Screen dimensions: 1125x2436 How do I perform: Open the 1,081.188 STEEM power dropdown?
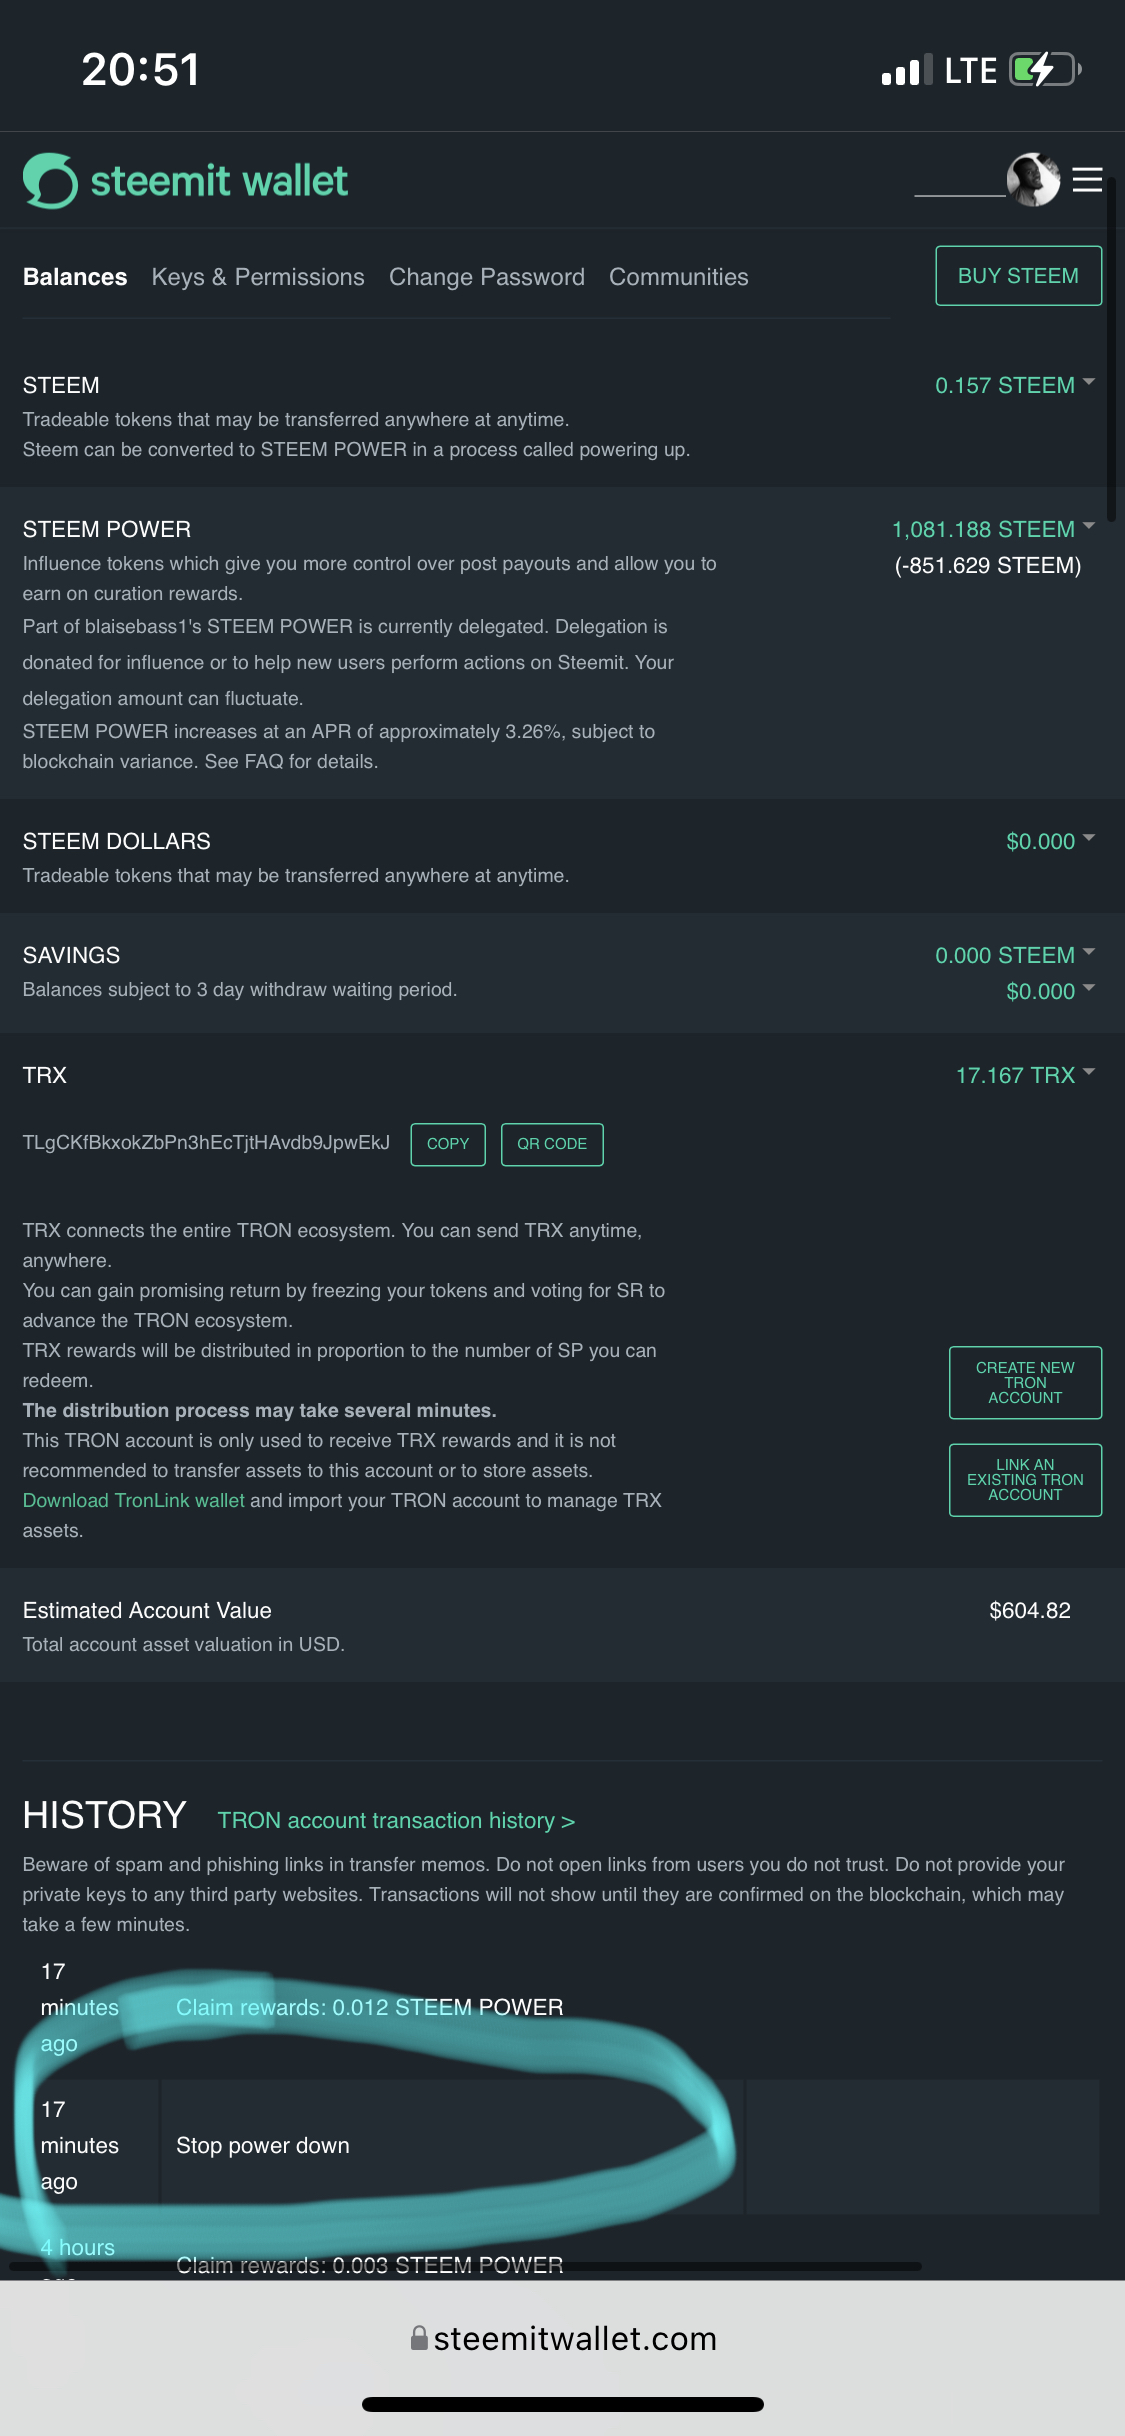click(993, 529)
